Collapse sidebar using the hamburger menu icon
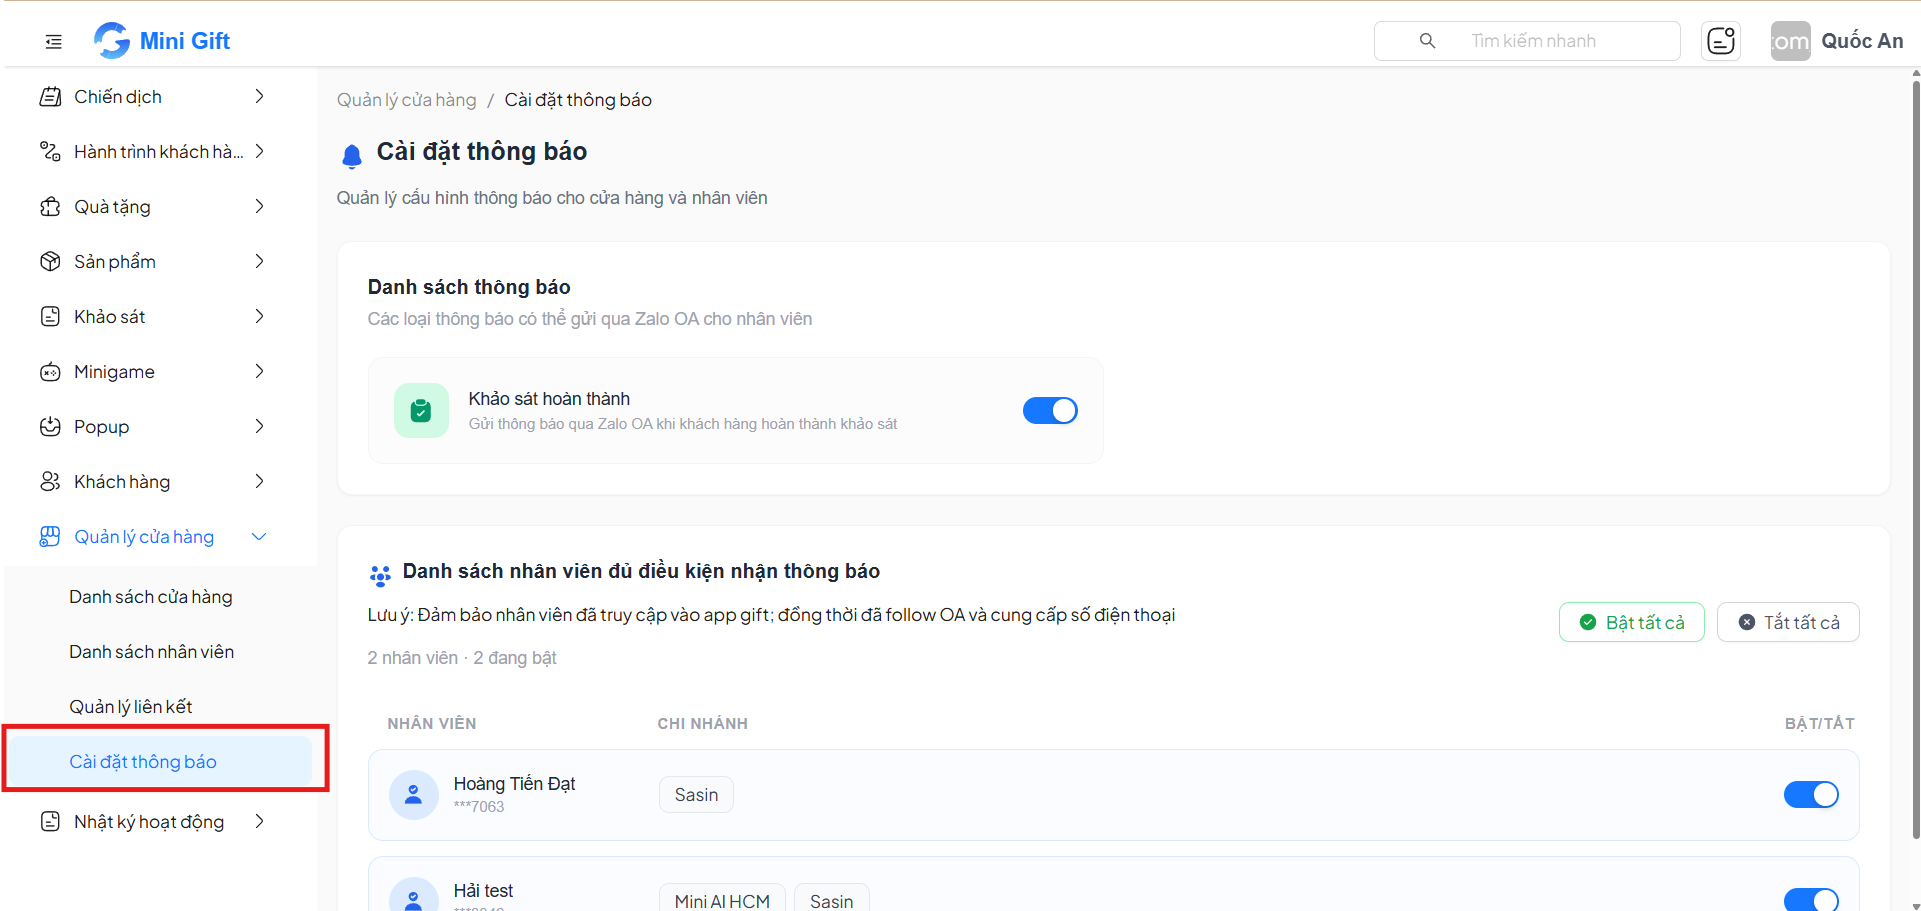 [x=54, y=41]
